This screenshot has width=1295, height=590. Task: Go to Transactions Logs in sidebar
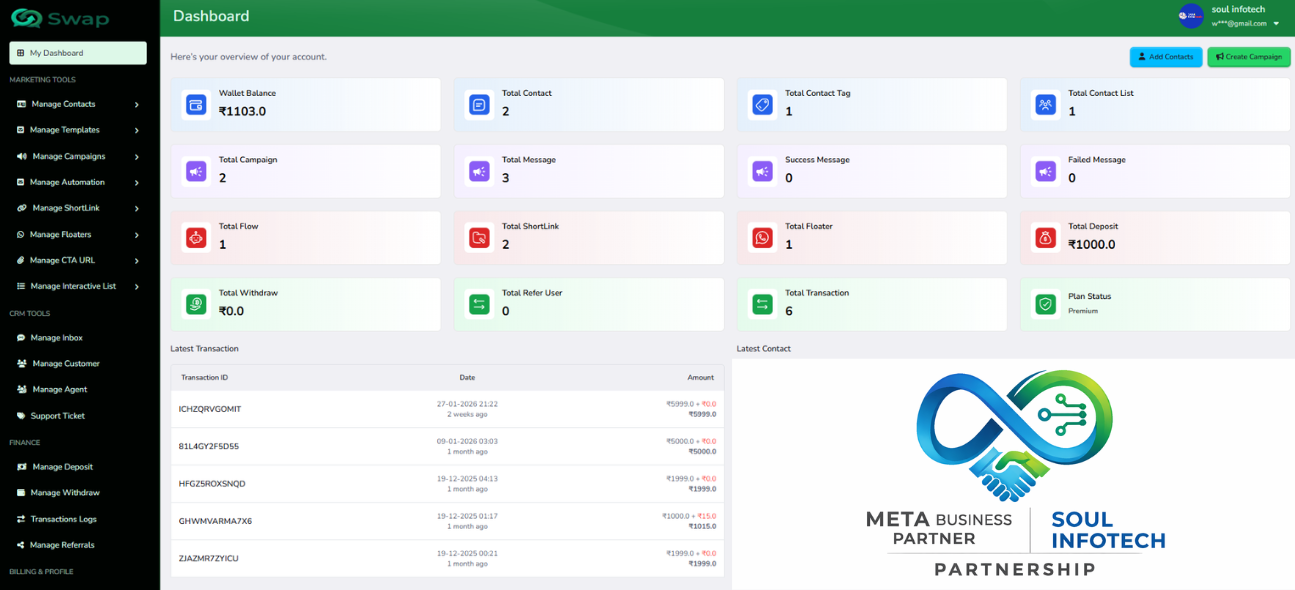tap(63, 519)
